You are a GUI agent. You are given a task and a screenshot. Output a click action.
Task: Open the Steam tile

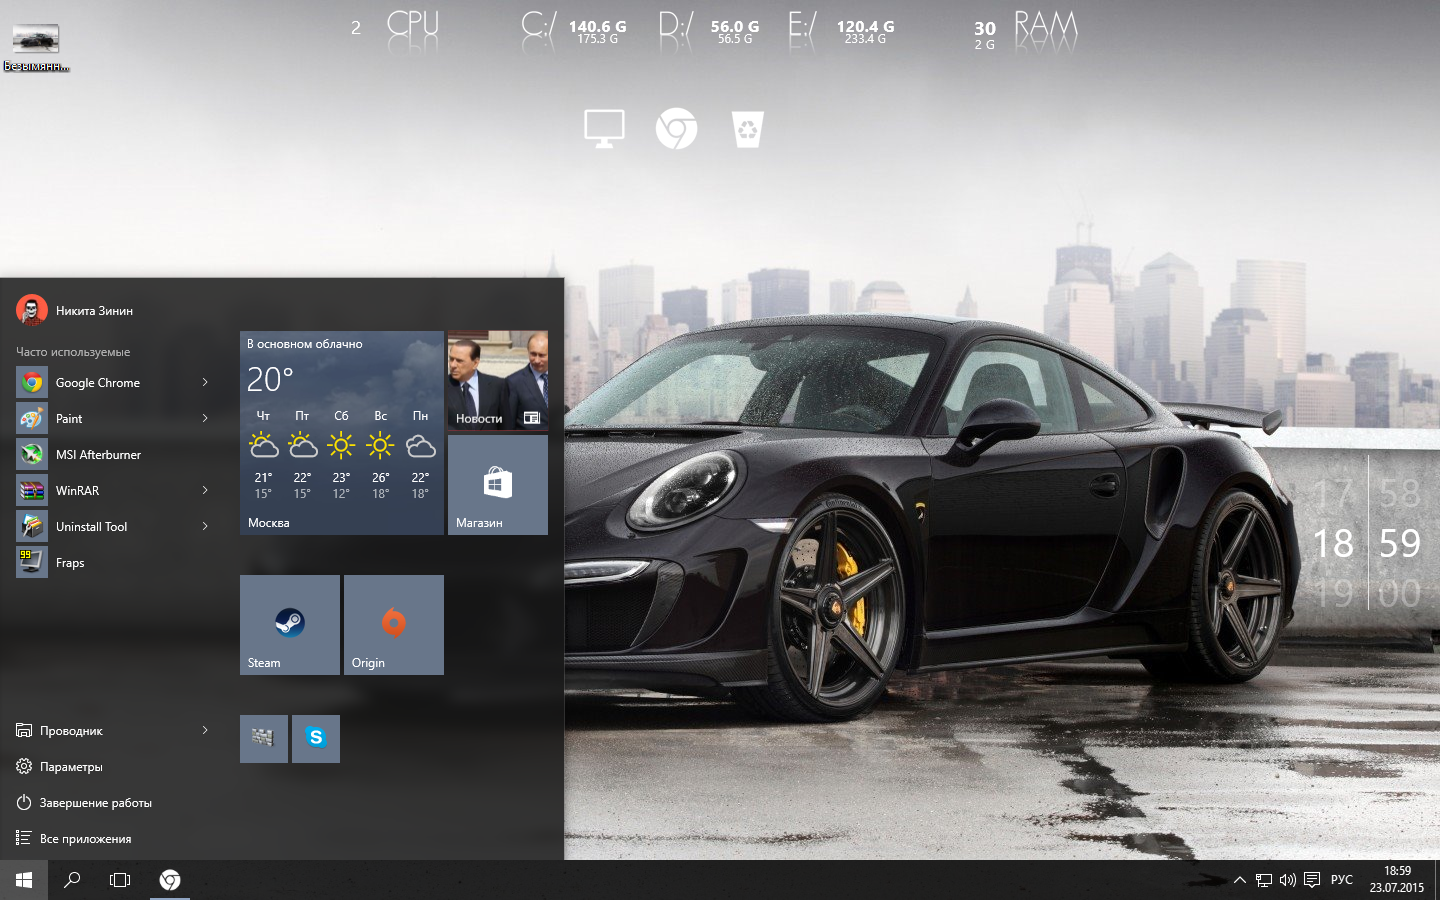pos(290,625)
